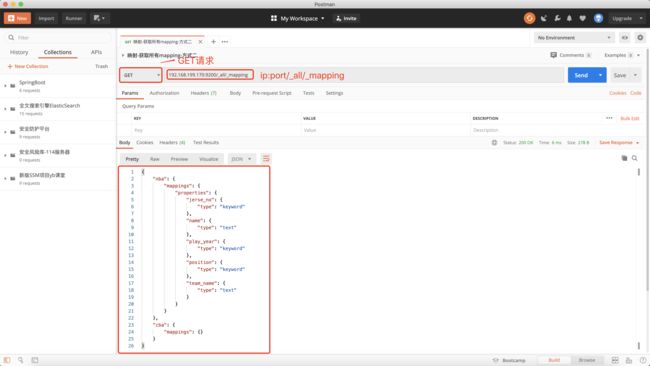650x366 pixels.
Task: Open the Postman console icon
Action: [35, 360]
